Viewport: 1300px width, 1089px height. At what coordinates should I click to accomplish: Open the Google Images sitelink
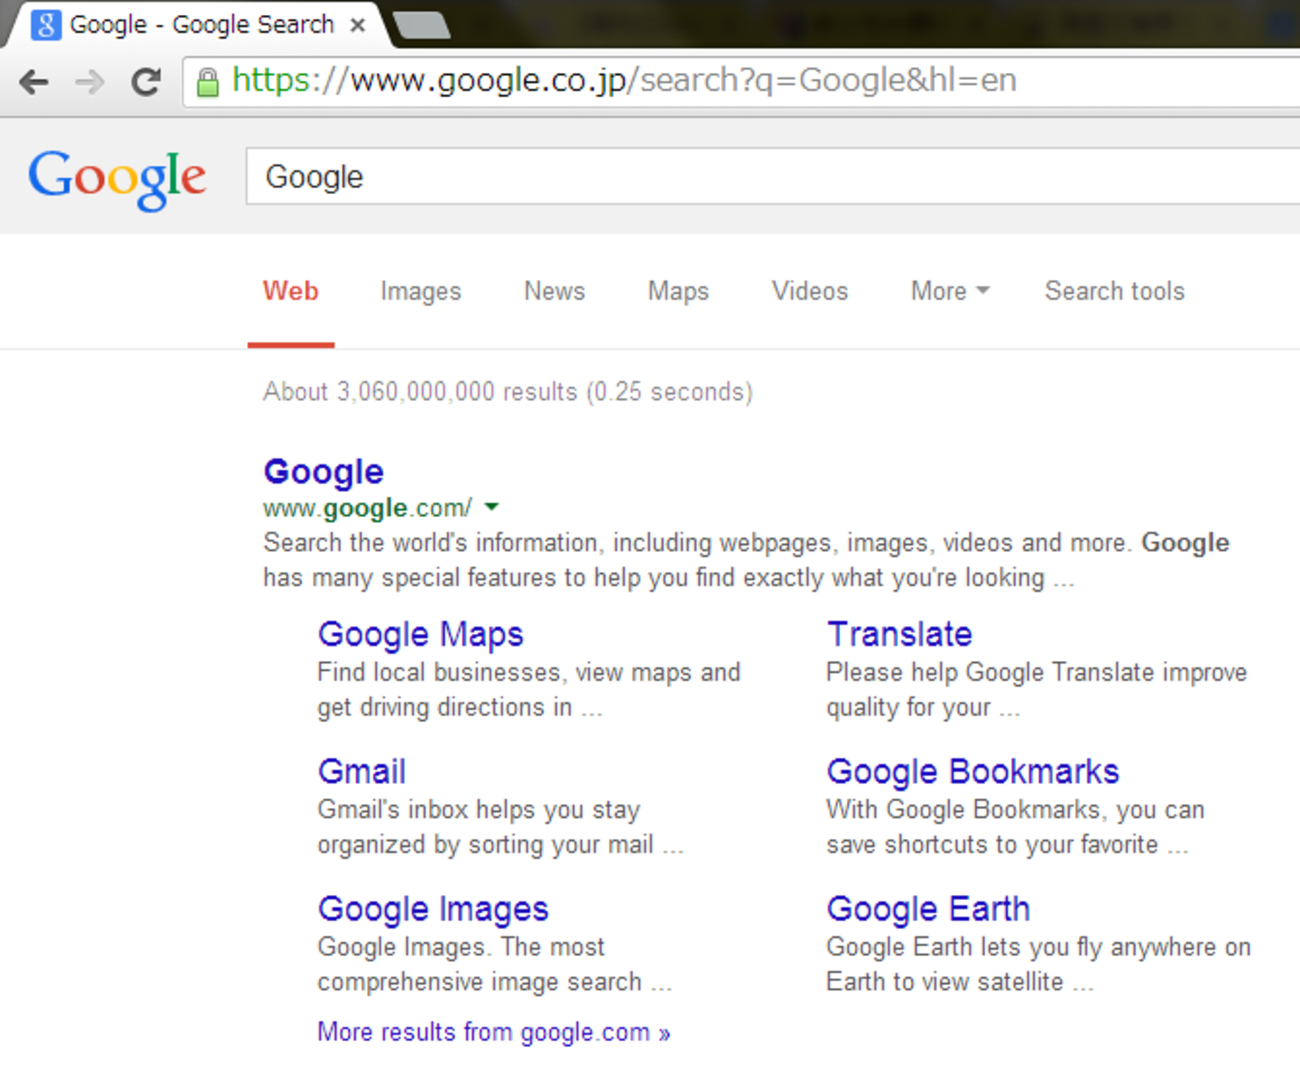tap(433, 909)
